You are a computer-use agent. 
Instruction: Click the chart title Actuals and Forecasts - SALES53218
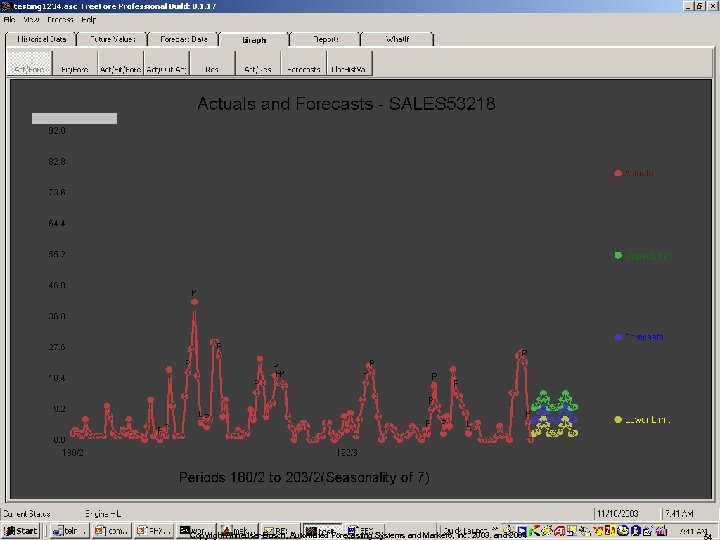click(x=346, y=104)
